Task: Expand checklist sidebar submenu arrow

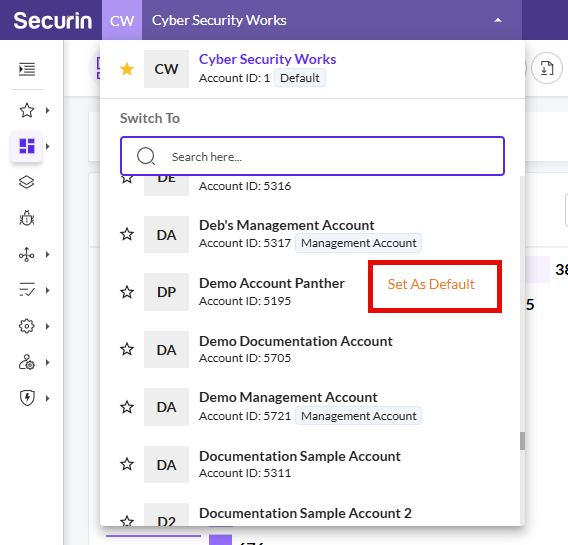Action: (x=47, y=290)
